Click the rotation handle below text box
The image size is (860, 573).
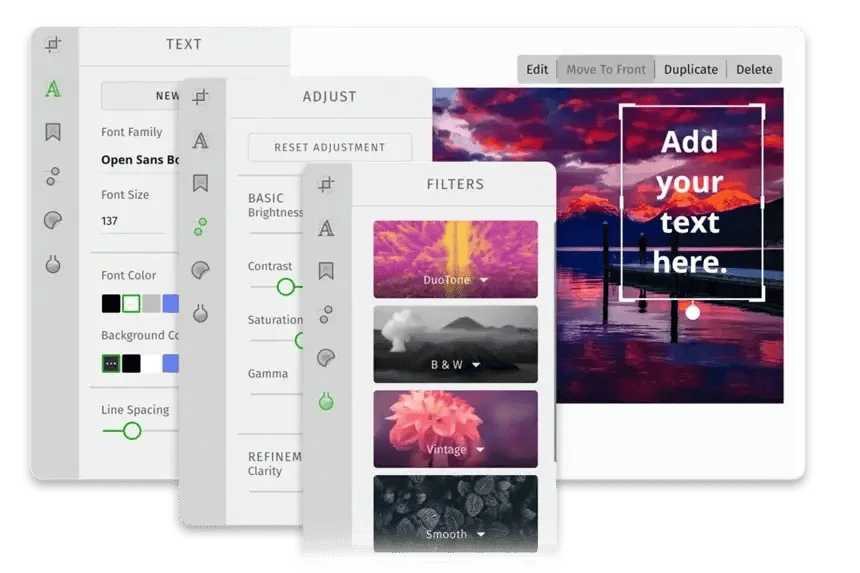(693, 313)
